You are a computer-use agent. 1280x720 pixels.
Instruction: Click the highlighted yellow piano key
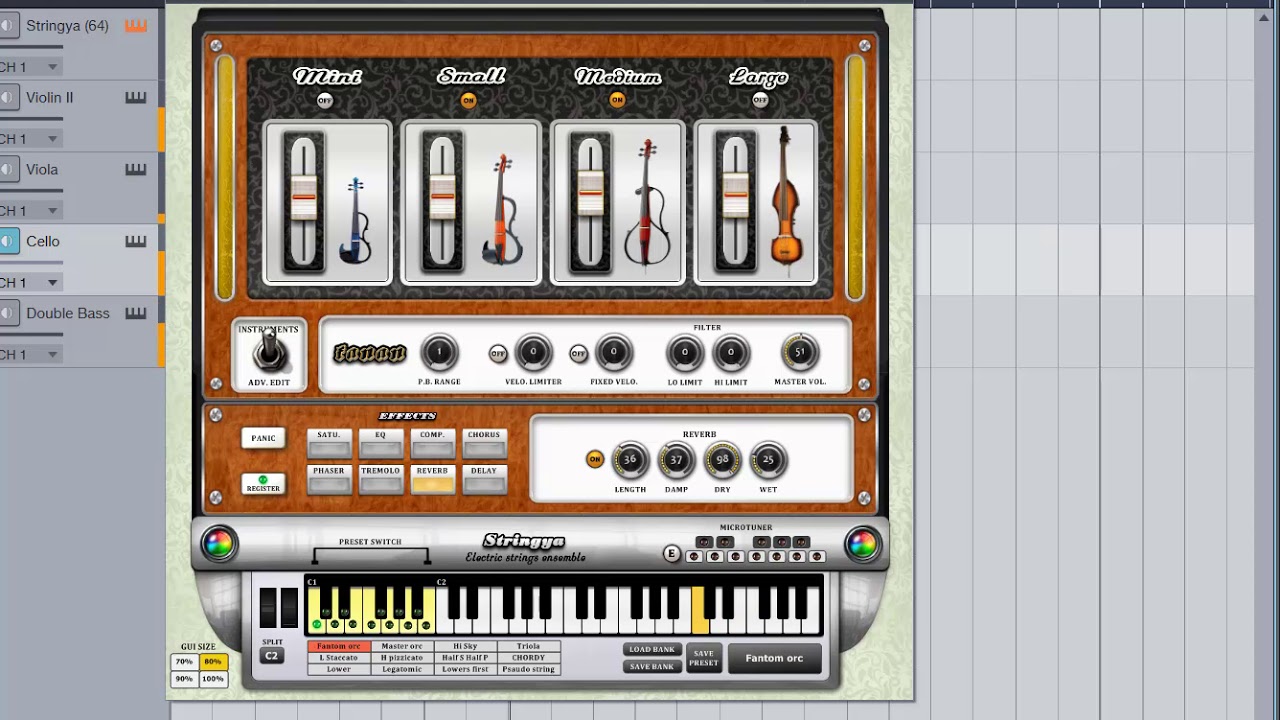(x=700, y=609)
